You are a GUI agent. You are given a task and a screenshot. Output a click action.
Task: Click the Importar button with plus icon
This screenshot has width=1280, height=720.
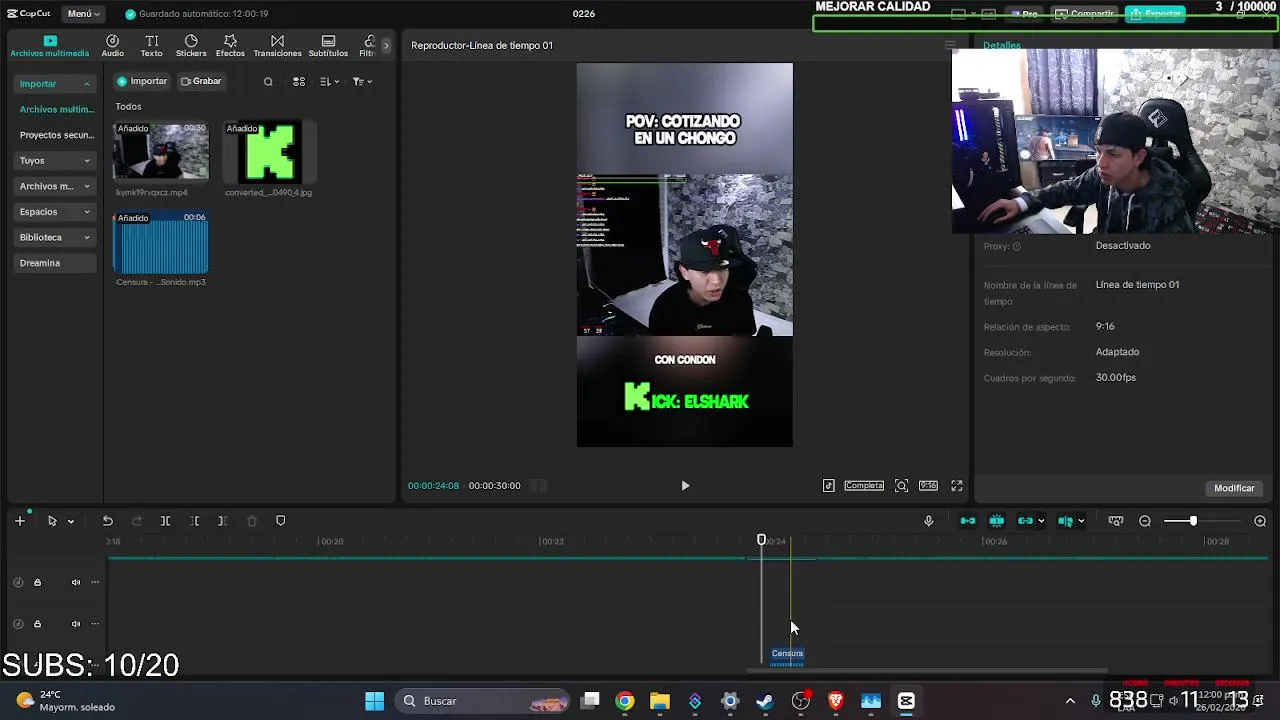[x=142, y=81]
